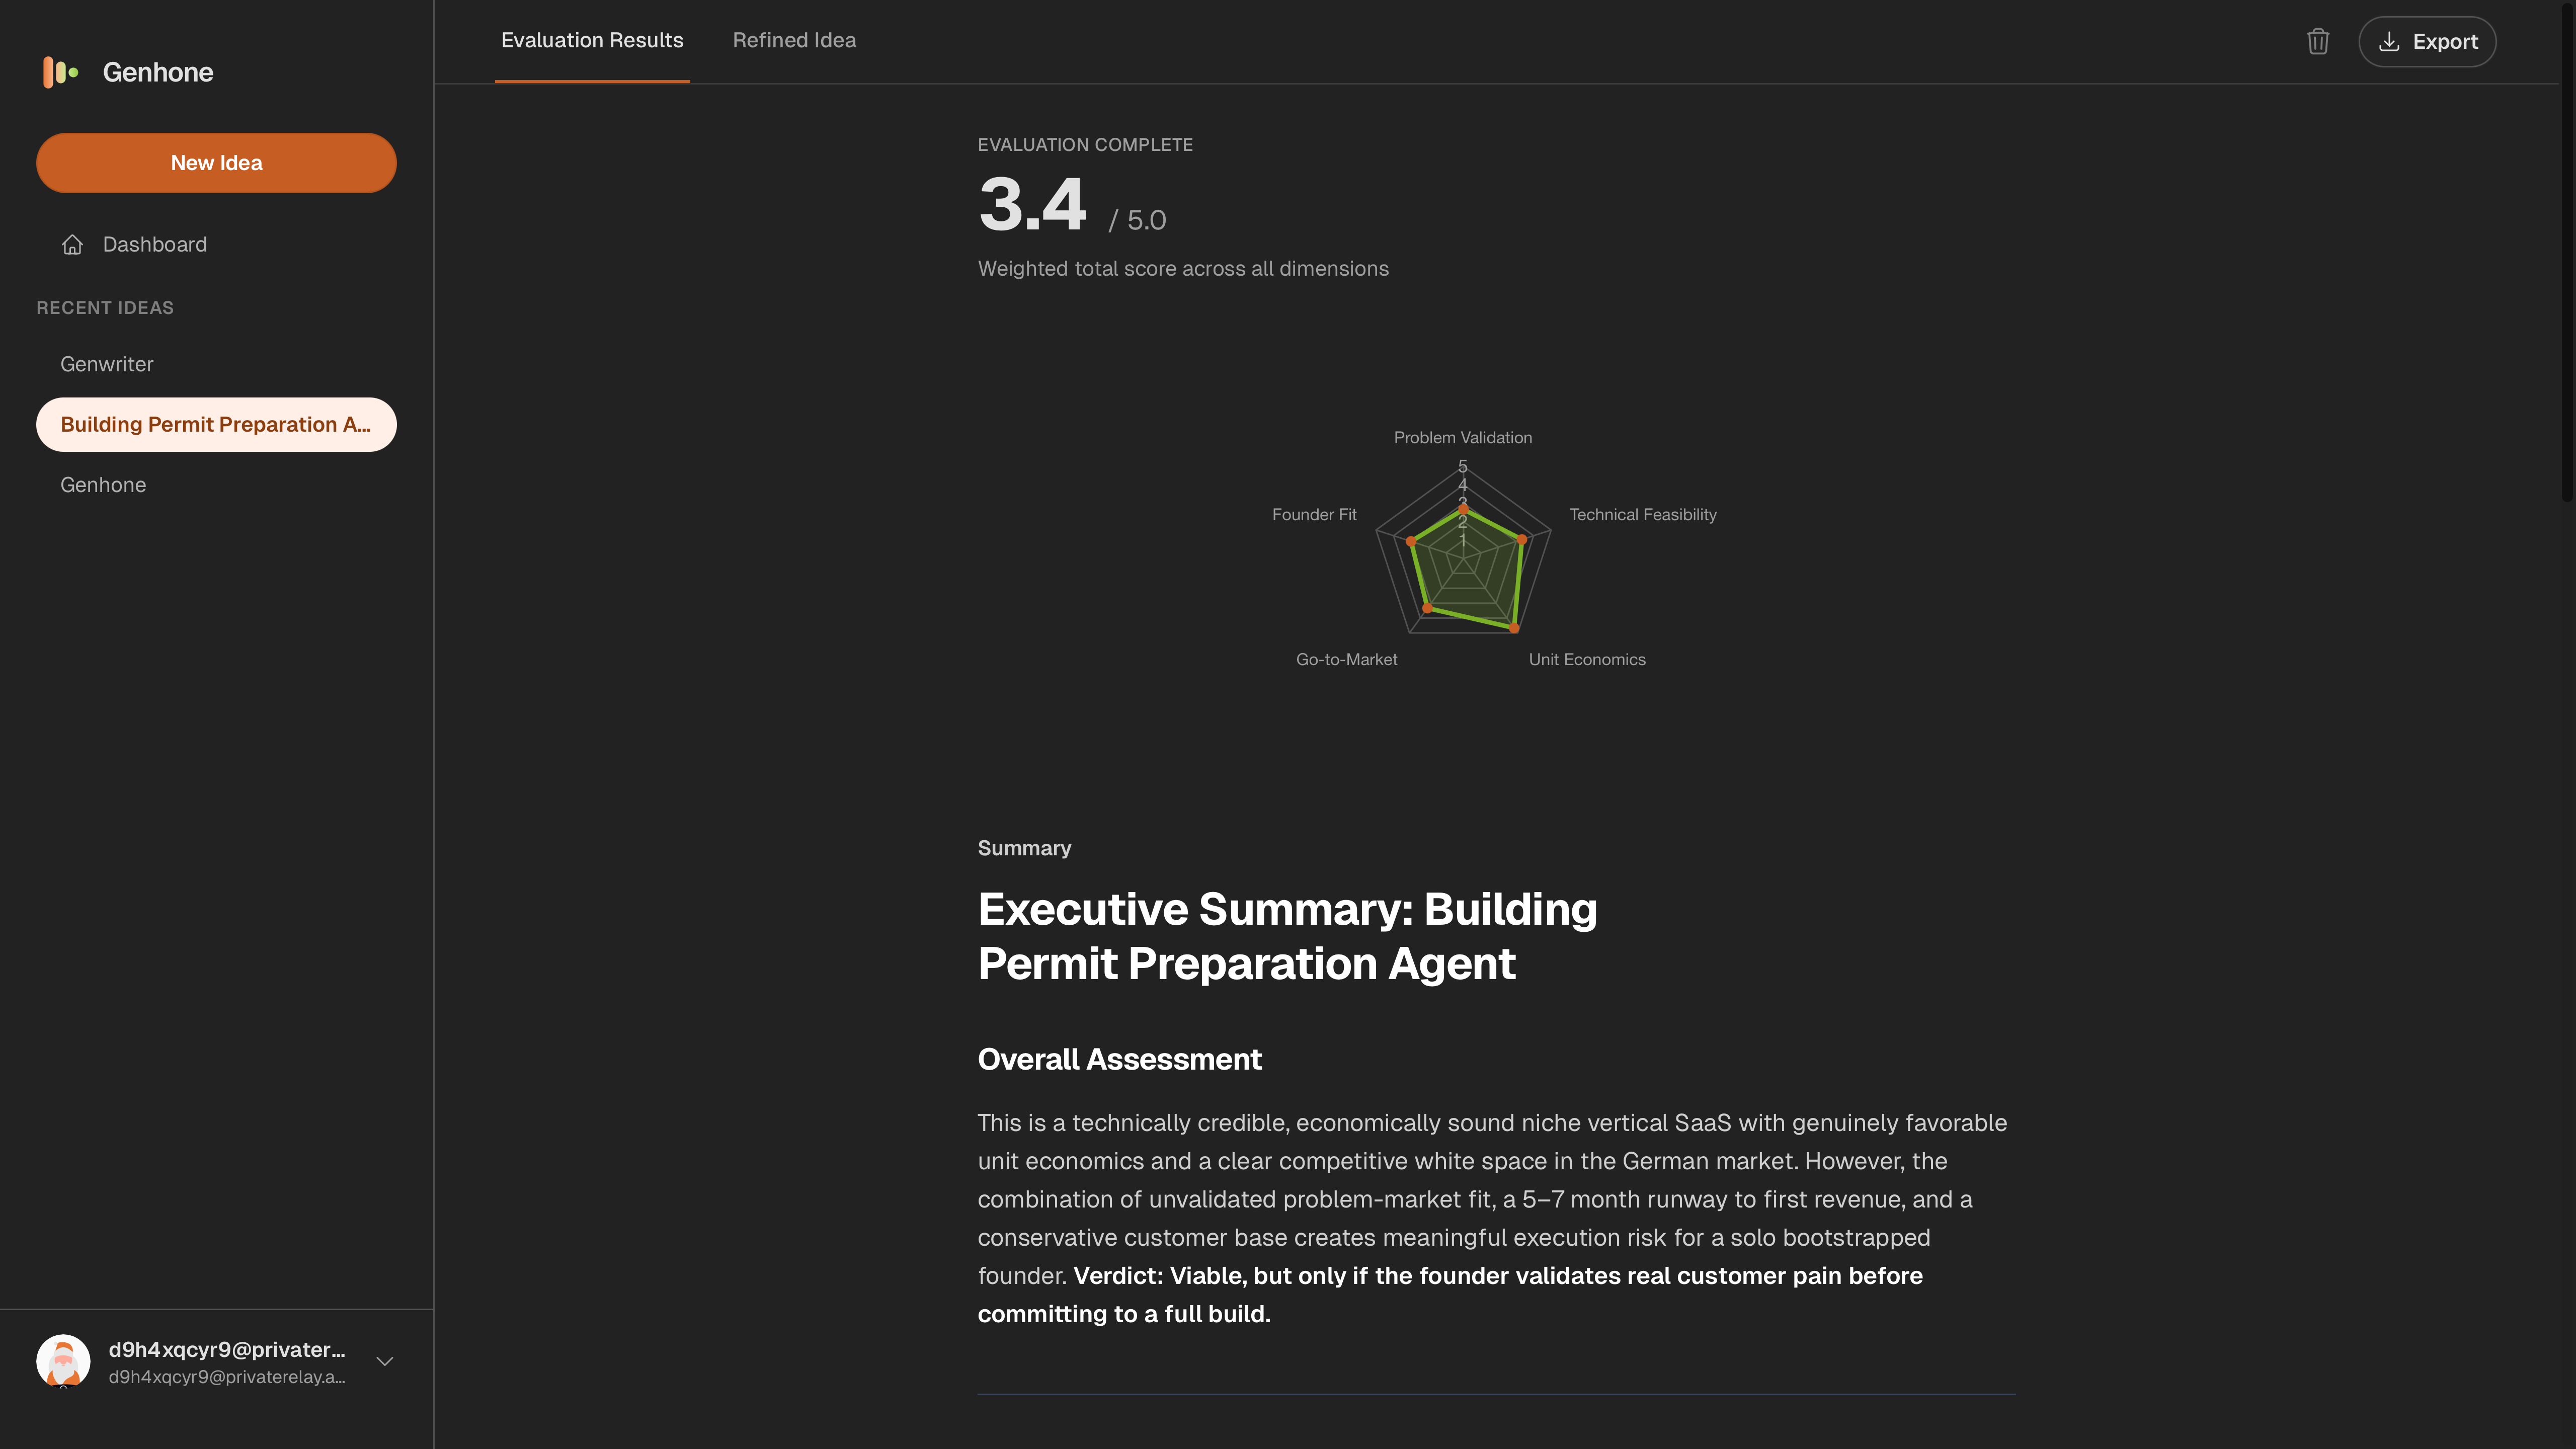This screenshot has height=1449, width=2576.
Task: Expand the account menu chevron
Action: [x=385, y=1361]
